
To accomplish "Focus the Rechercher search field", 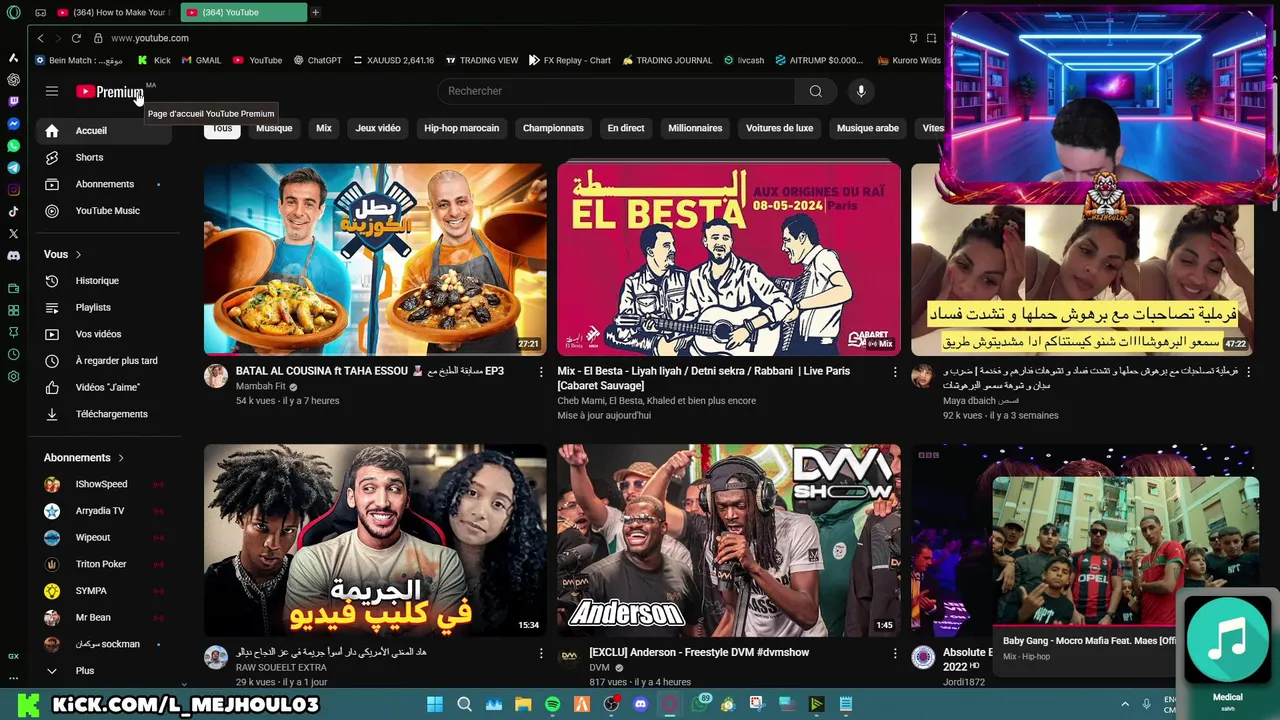I will click(x=616, y=91).
